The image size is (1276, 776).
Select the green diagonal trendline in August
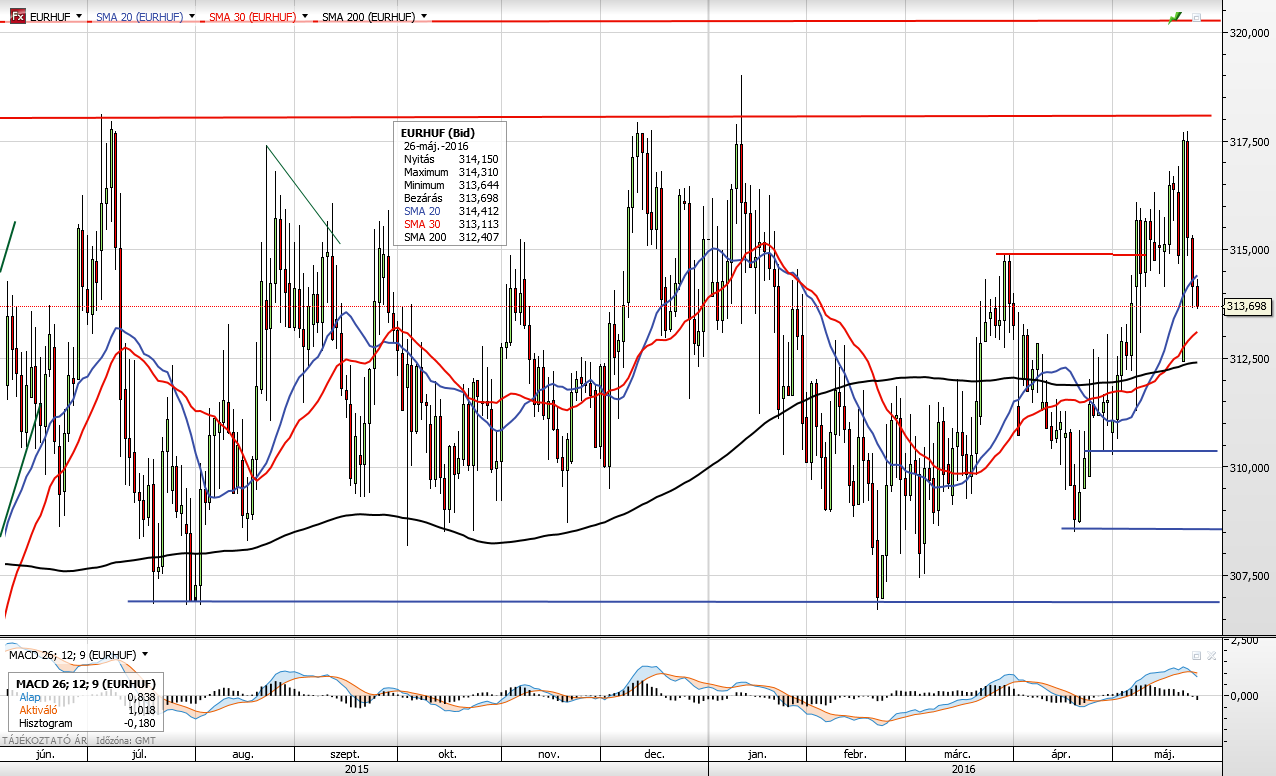[x=303, y=195]
